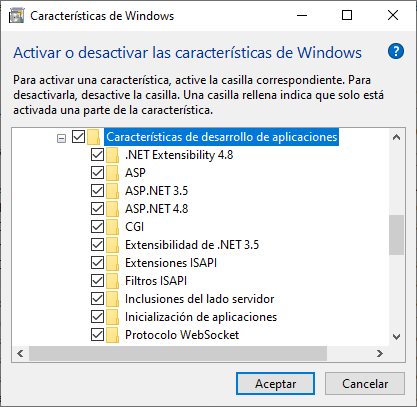Uncheck Características de desarrollo de aplicaciones checkbox
The height and width of the screenshot is (407, 417).
point(78,137)
